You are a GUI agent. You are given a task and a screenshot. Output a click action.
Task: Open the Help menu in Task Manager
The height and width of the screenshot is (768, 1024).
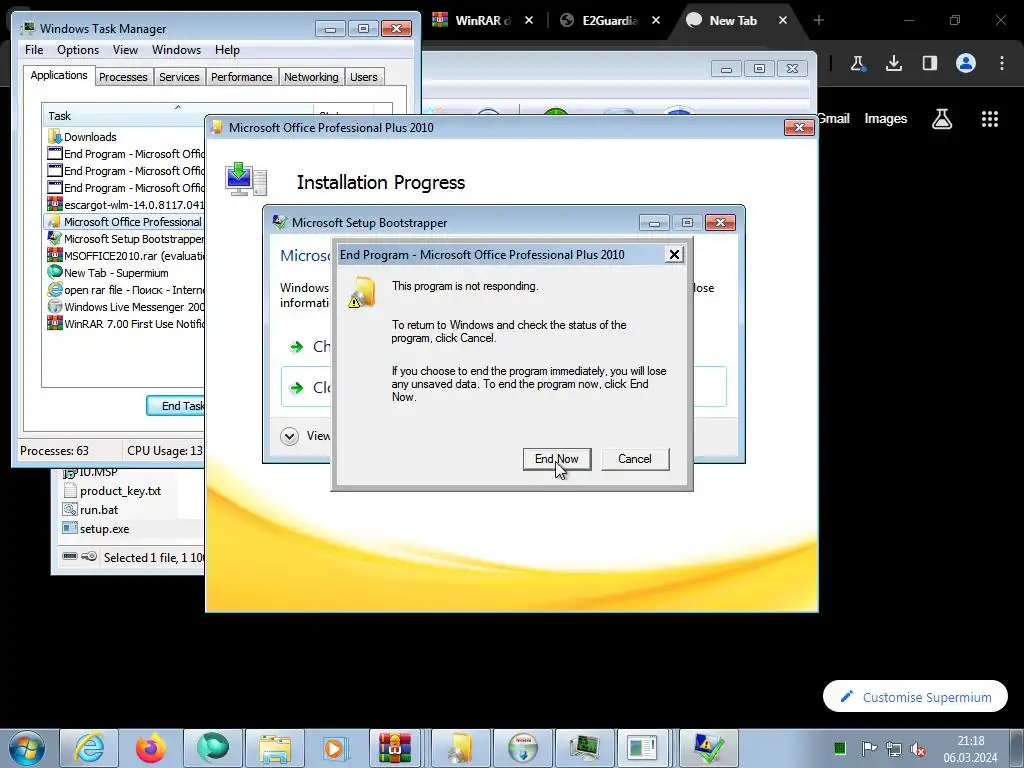pyautogui.click(x=227, y=50)
